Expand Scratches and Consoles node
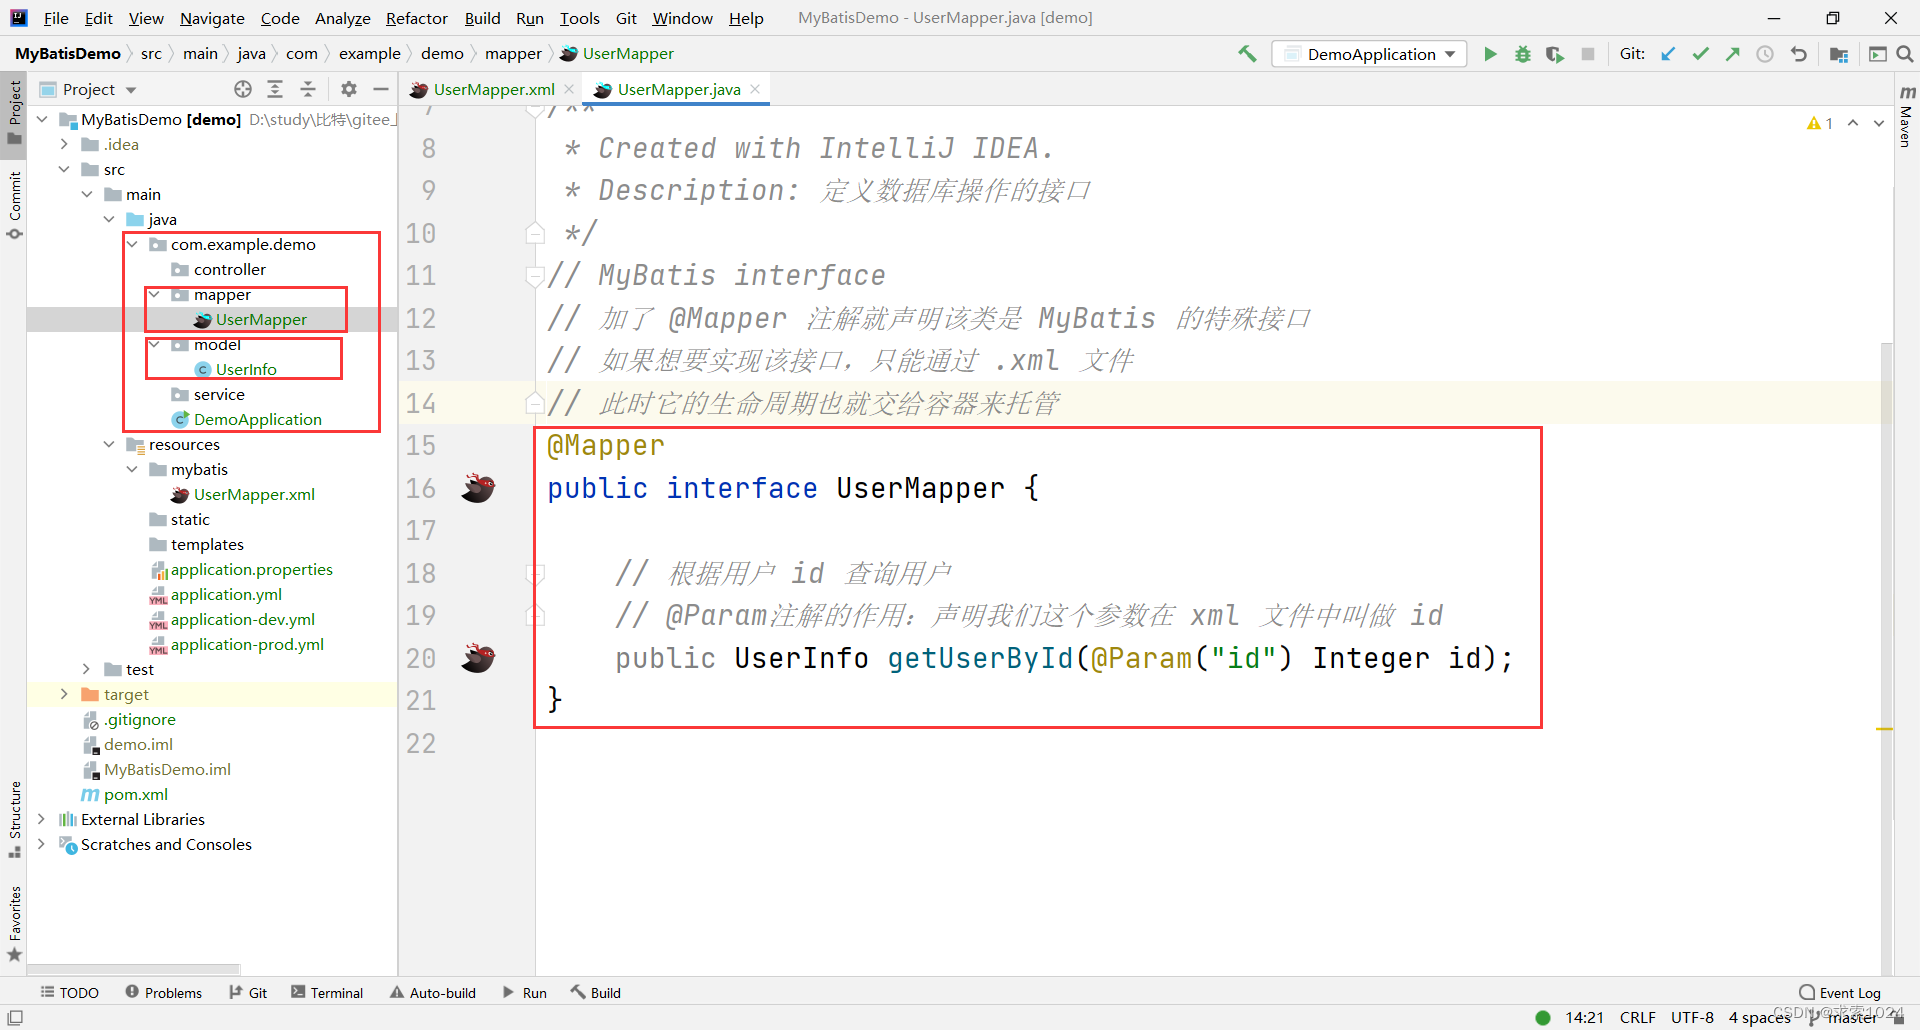 tap(41, 844)
